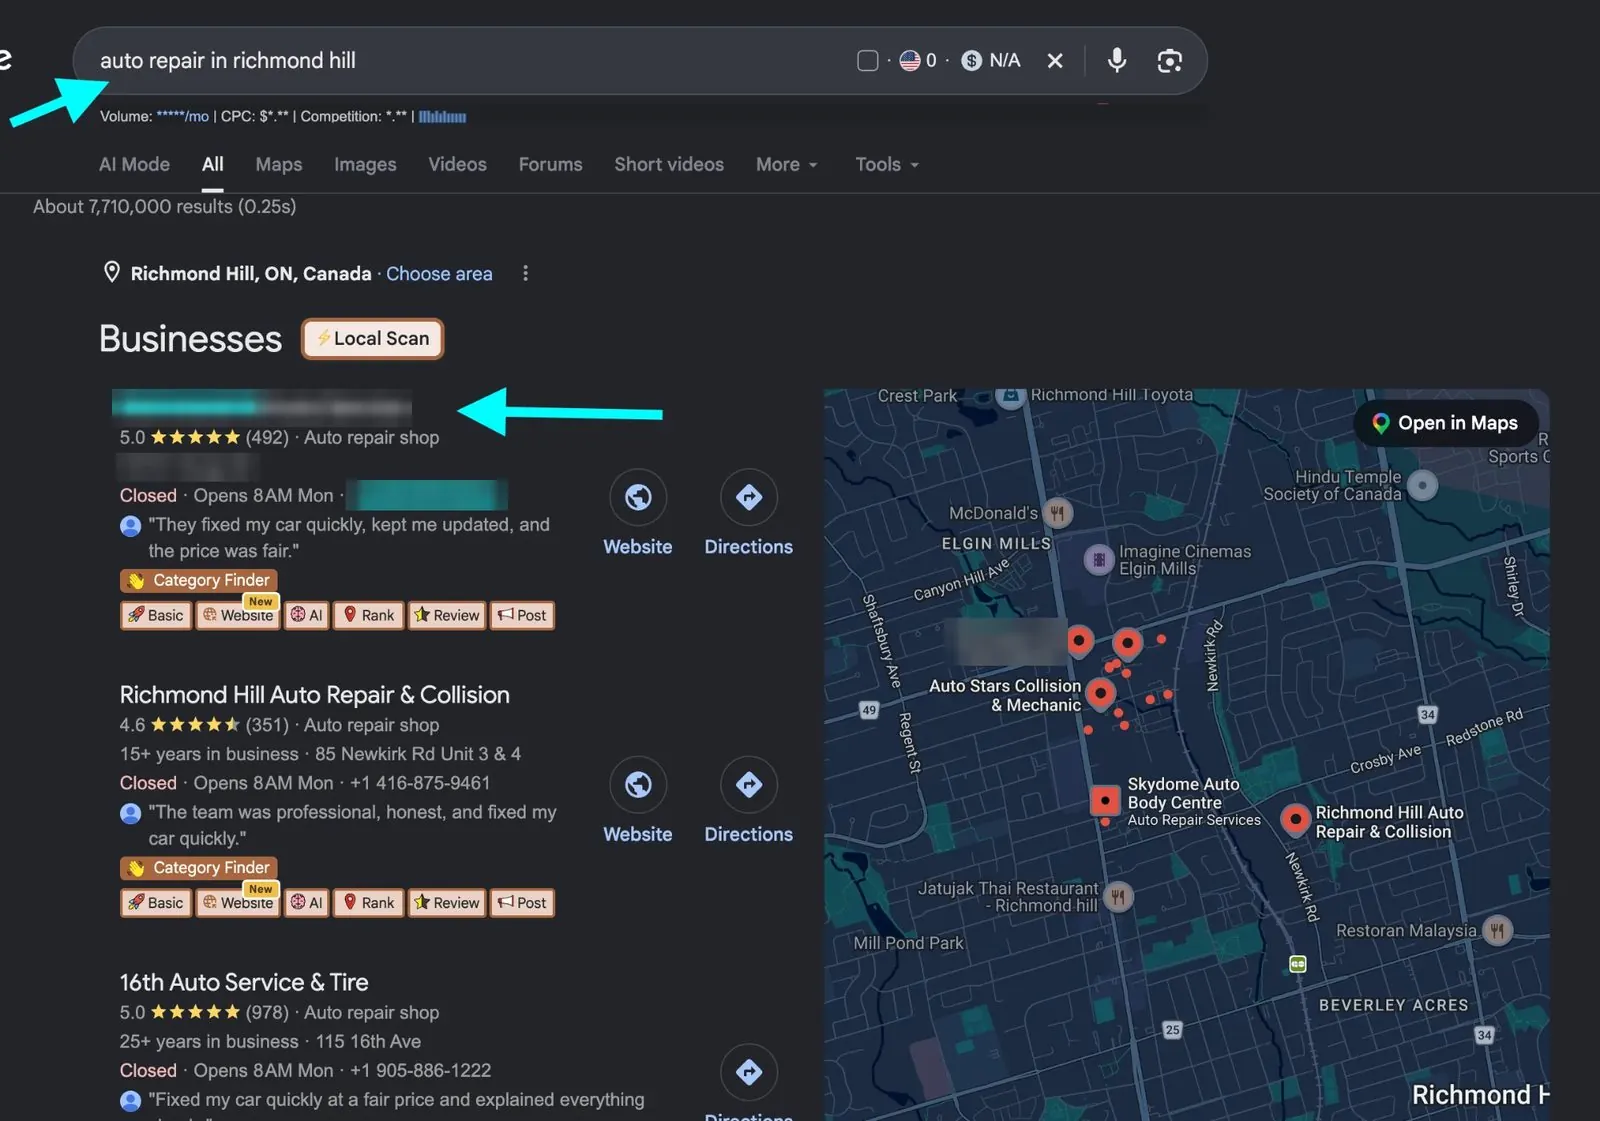This screenshot has width=1600, height=1121.
Task: Click the Local Scan button
Action: pyautogui.click(x=373, y=339)
